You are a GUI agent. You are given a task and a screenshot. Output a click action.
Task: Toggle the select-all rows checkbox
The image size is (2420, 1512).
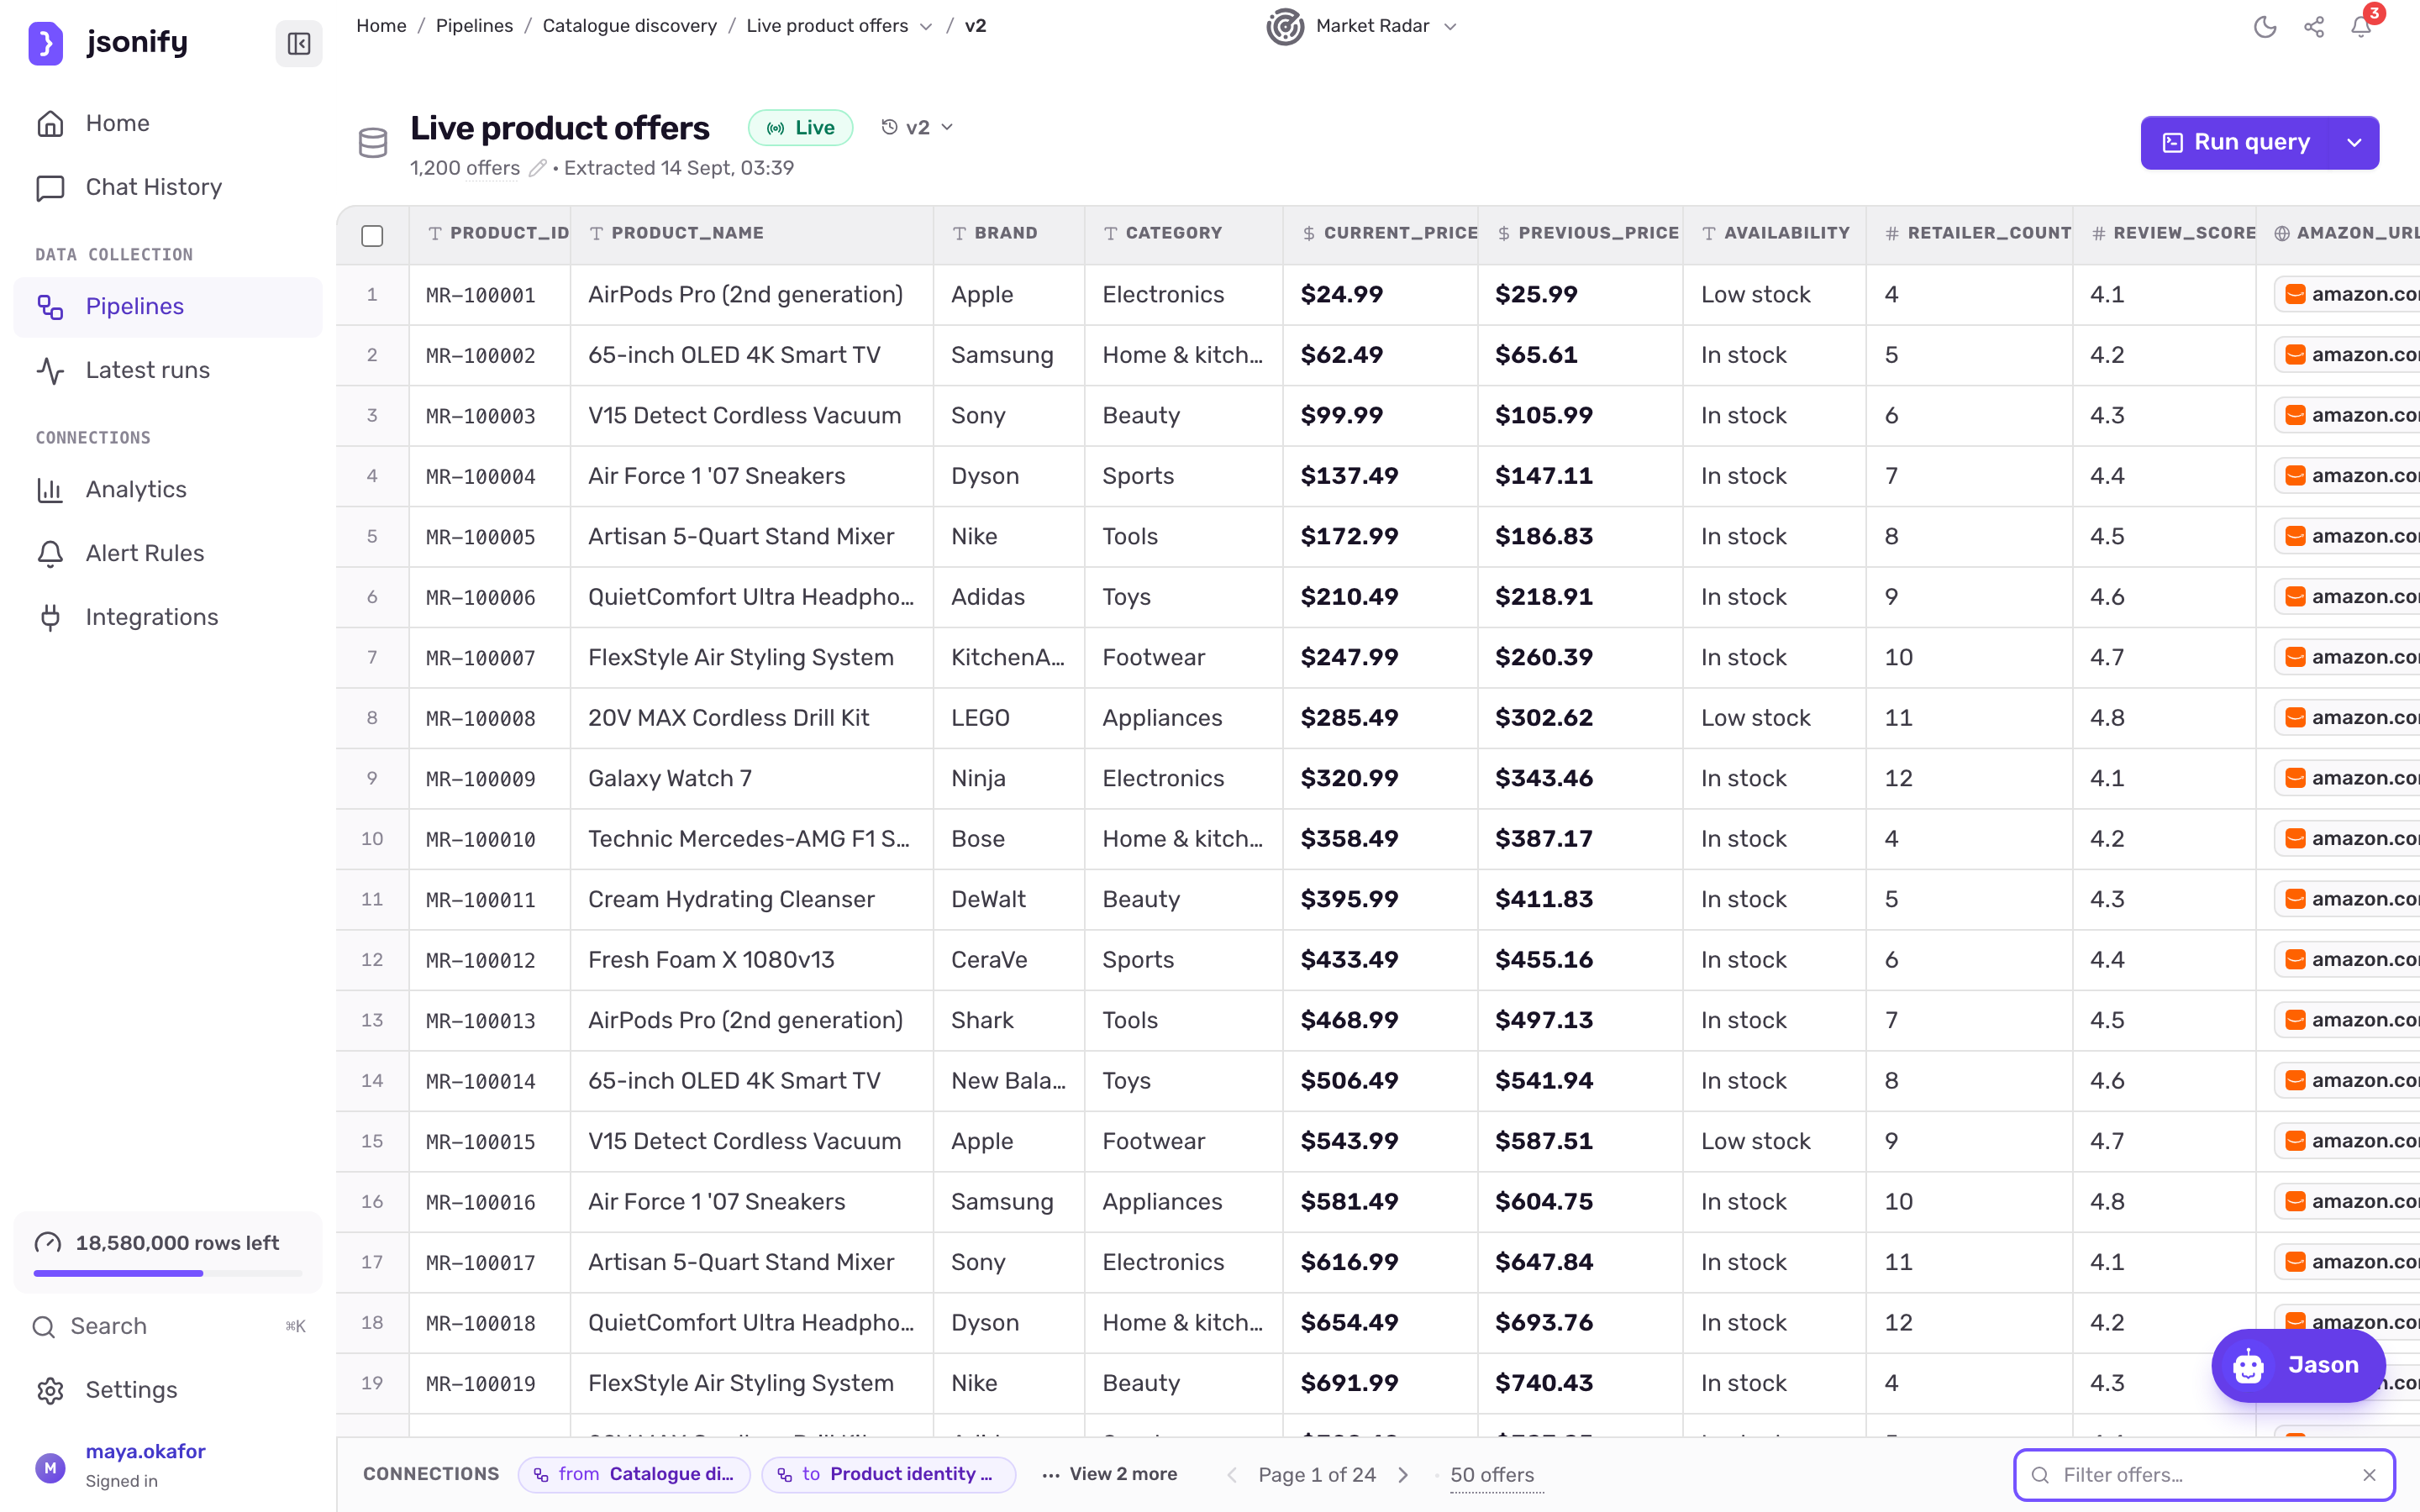(x=372, y=236)
